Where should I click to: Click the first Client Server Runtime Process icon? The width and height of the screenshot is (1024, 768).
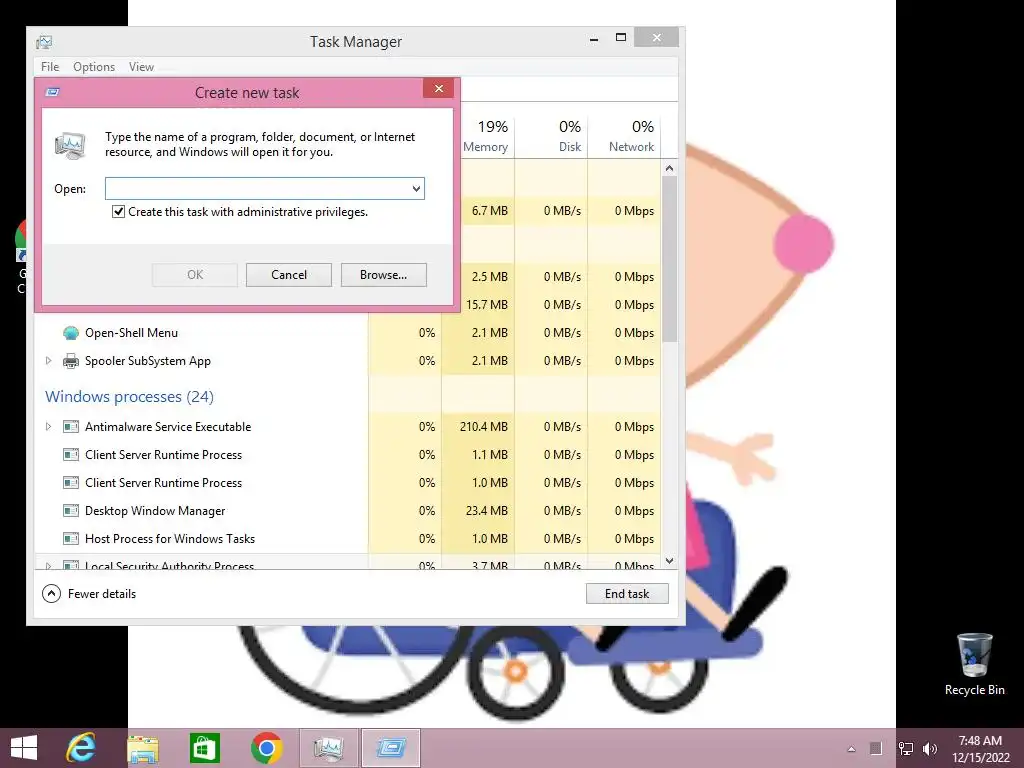pos(71,455)
